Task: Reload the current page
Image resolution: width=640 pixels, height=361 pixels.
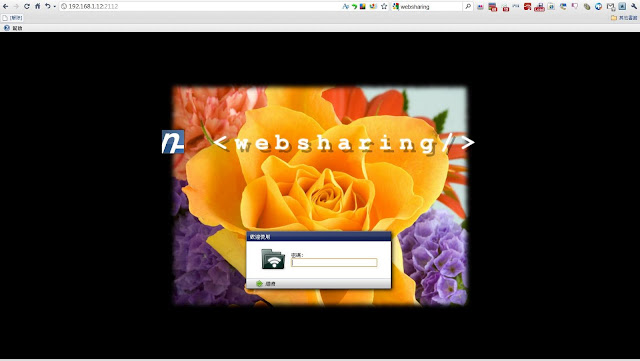Action: pos(27,6)
